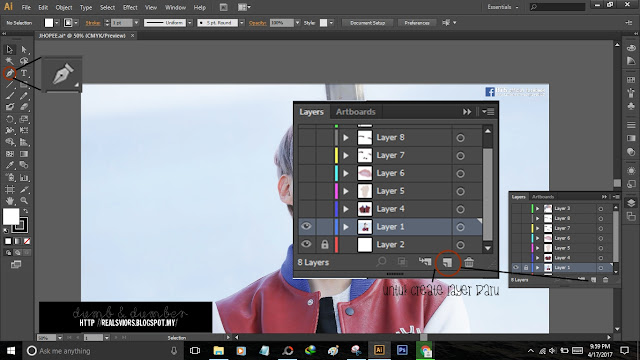Viewport: 640px width, 360px height.
Task: Open the File menu
Action: (x=26, y=7)
